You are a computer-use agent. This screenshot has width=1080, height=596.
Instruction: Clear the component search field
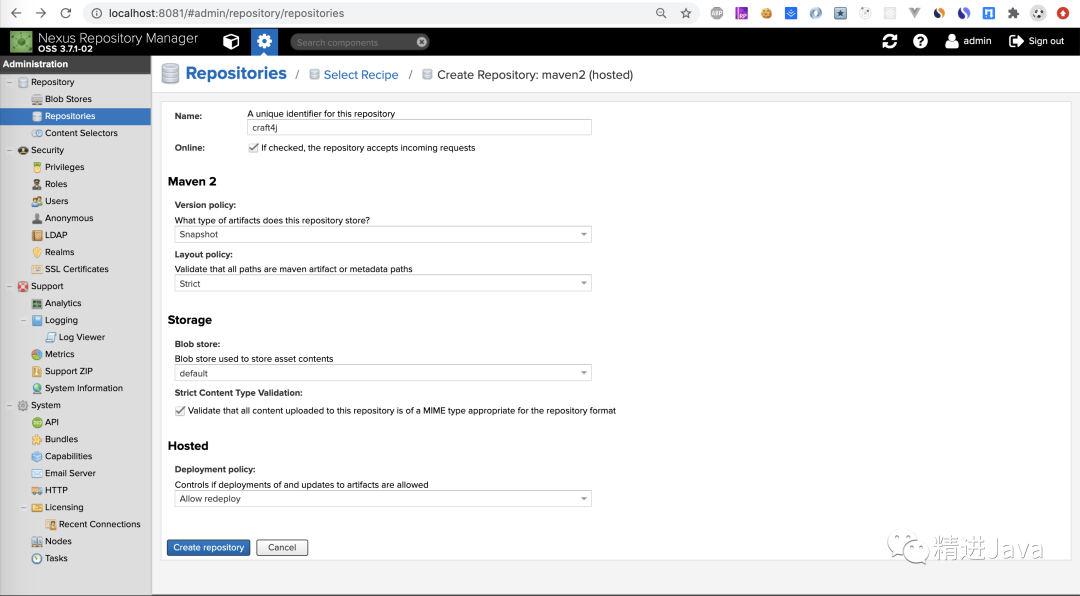pos(422,42)
